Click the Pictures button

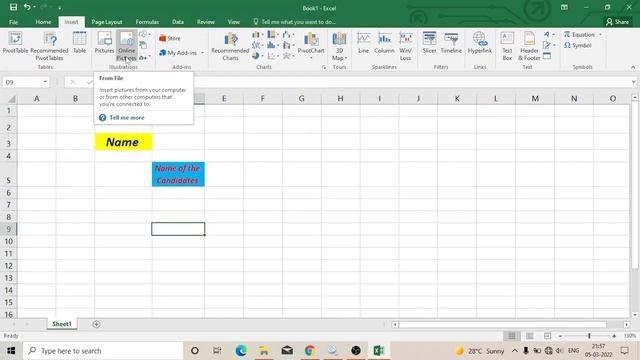pos(104,42)
